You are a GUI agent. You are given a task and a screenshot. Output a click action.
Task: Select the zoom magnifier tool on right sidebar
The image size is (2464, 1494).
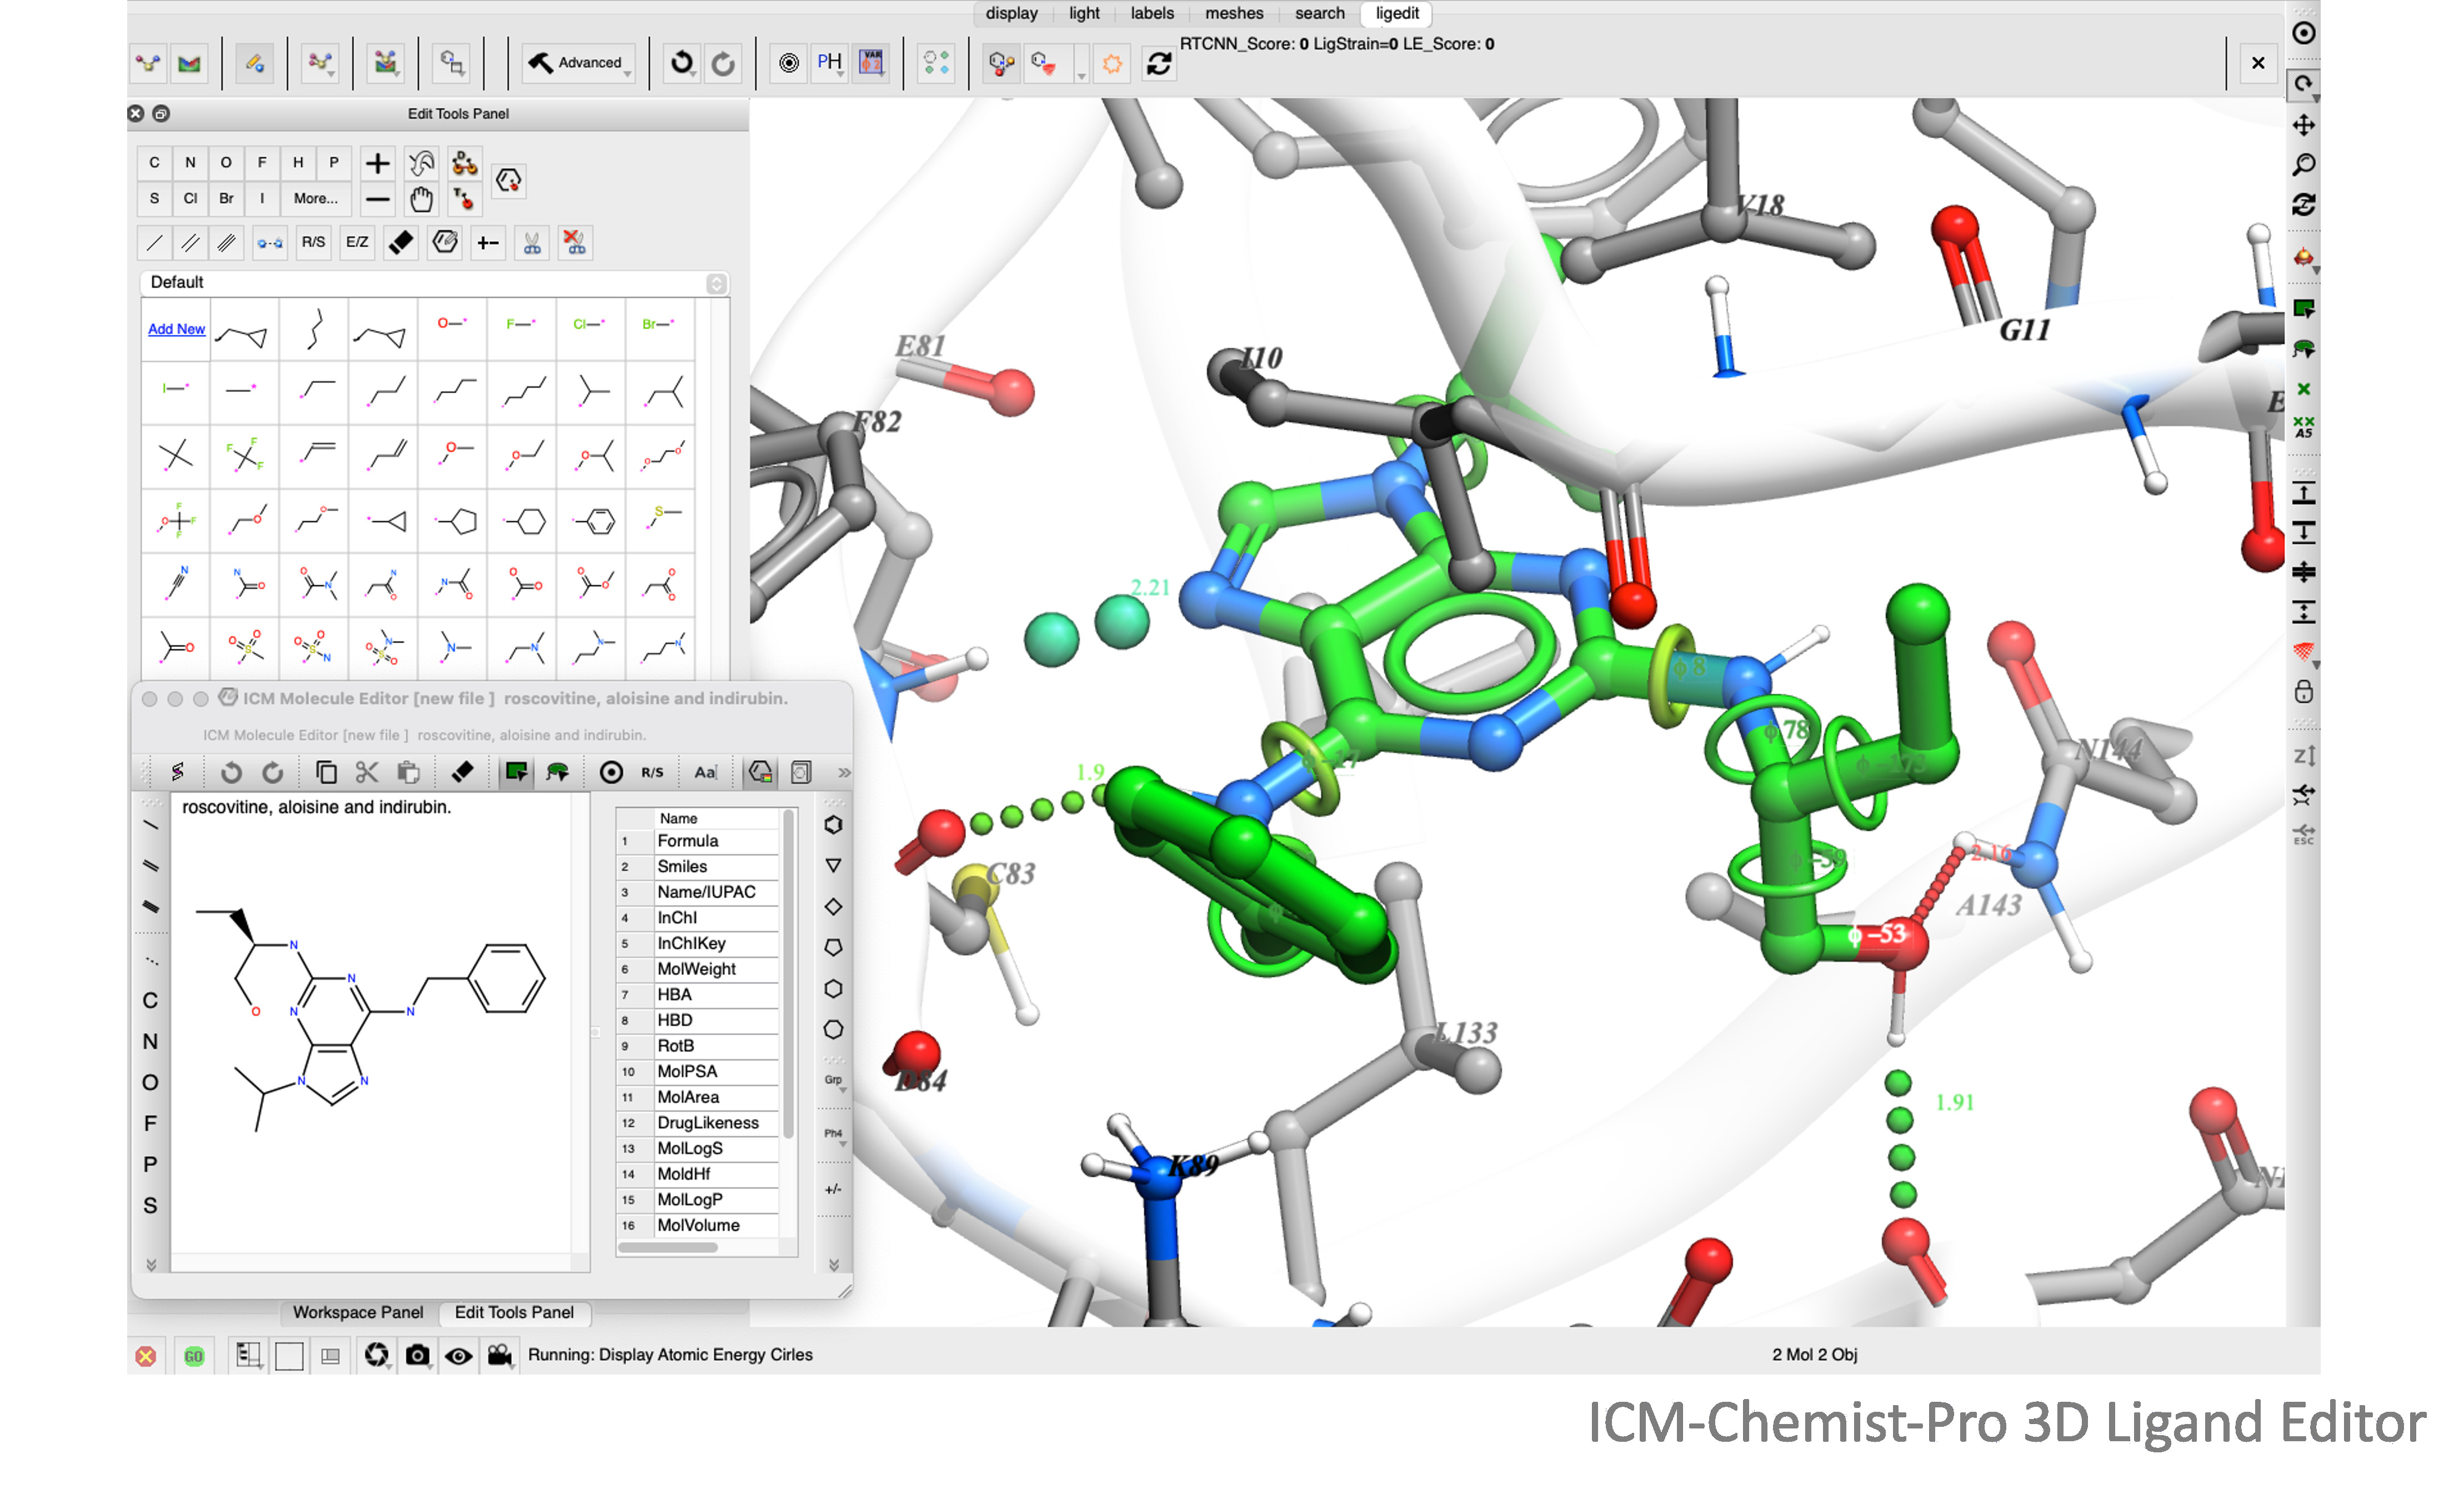(x=2303, y=164)
